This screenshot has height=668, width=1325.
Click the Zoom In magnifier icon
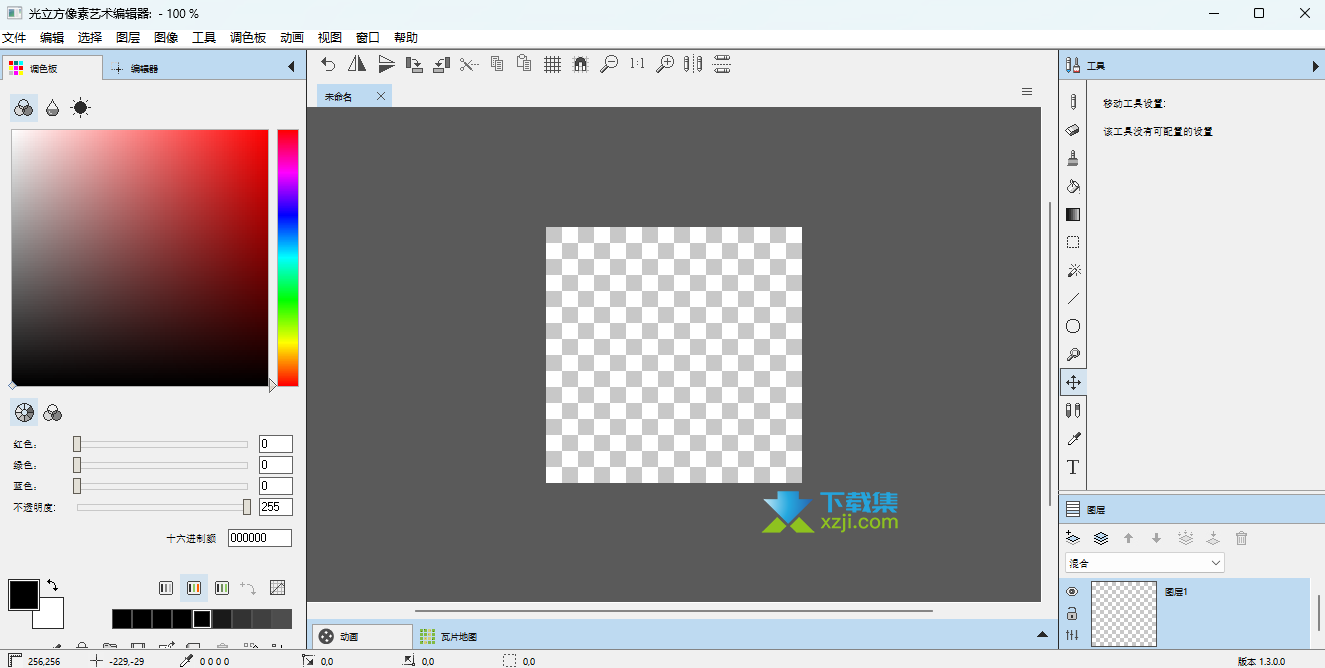pos(664,65)
